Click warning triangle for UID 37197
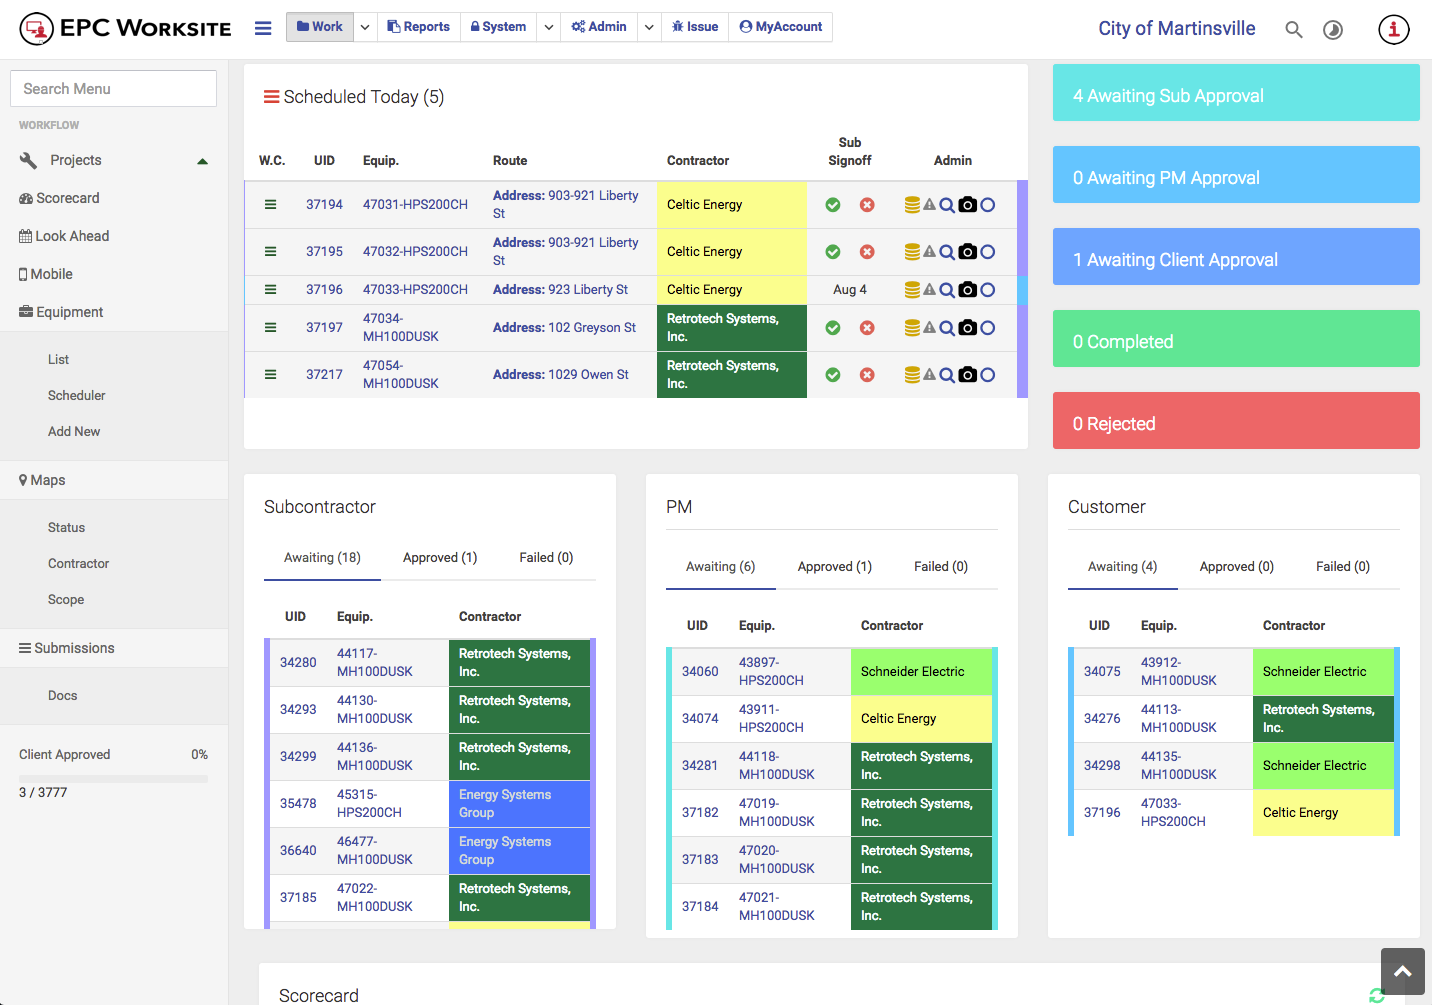1432x1005 pixels. click(x=930, y=327)
